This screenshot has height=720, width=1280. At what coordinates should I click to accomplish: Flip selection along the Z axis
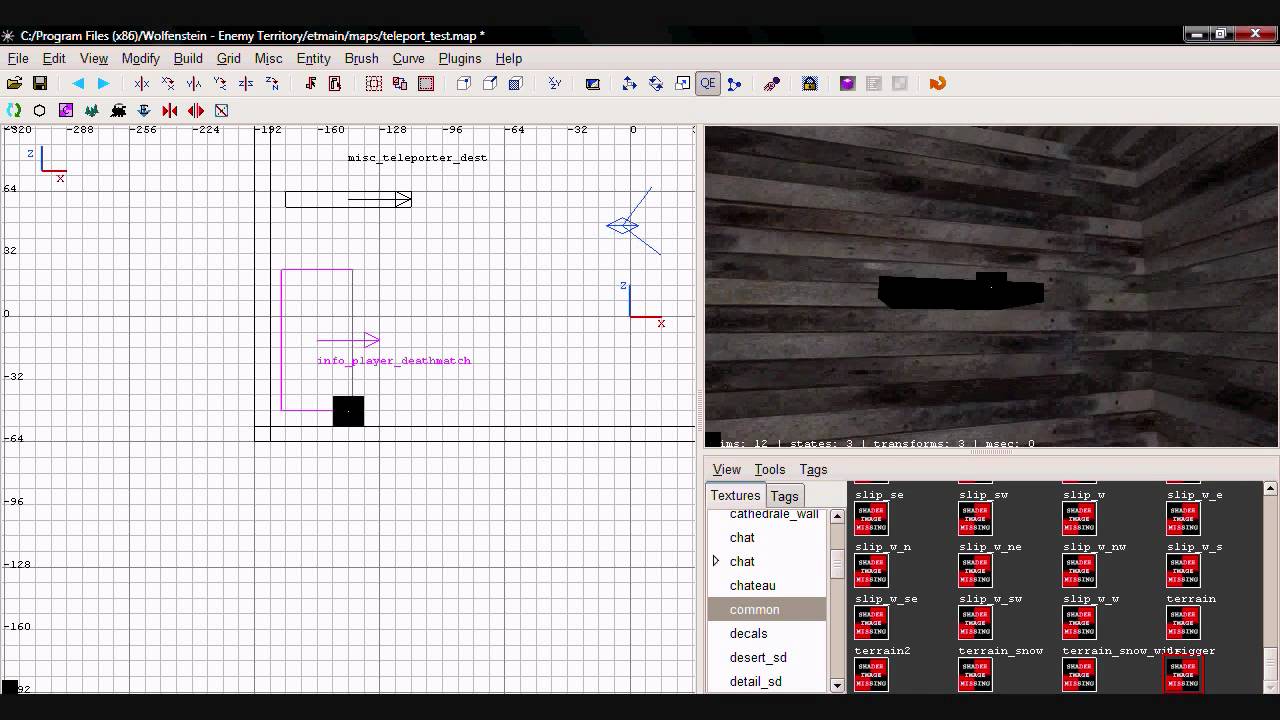coord(246,84)
